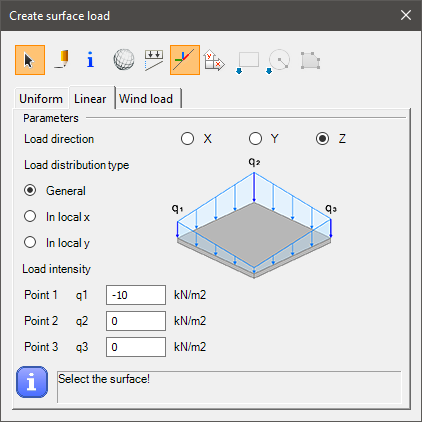Set load direction to Y
This screenshot has height=422, width=422.
coord(264,139)
